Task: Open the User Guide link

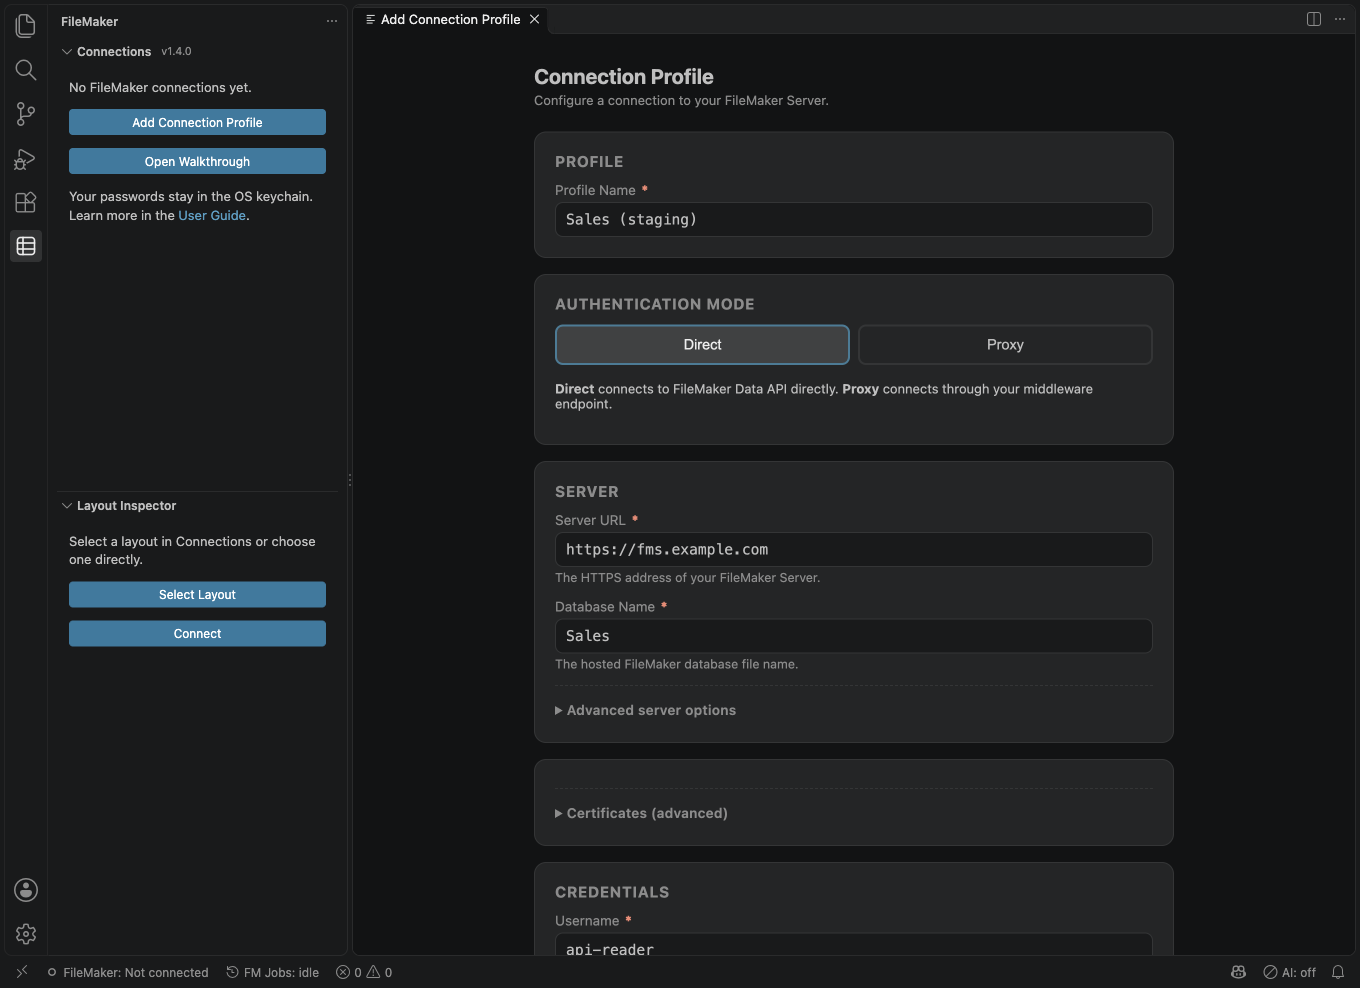Action: pyautogui.click(x=212, y=215)
